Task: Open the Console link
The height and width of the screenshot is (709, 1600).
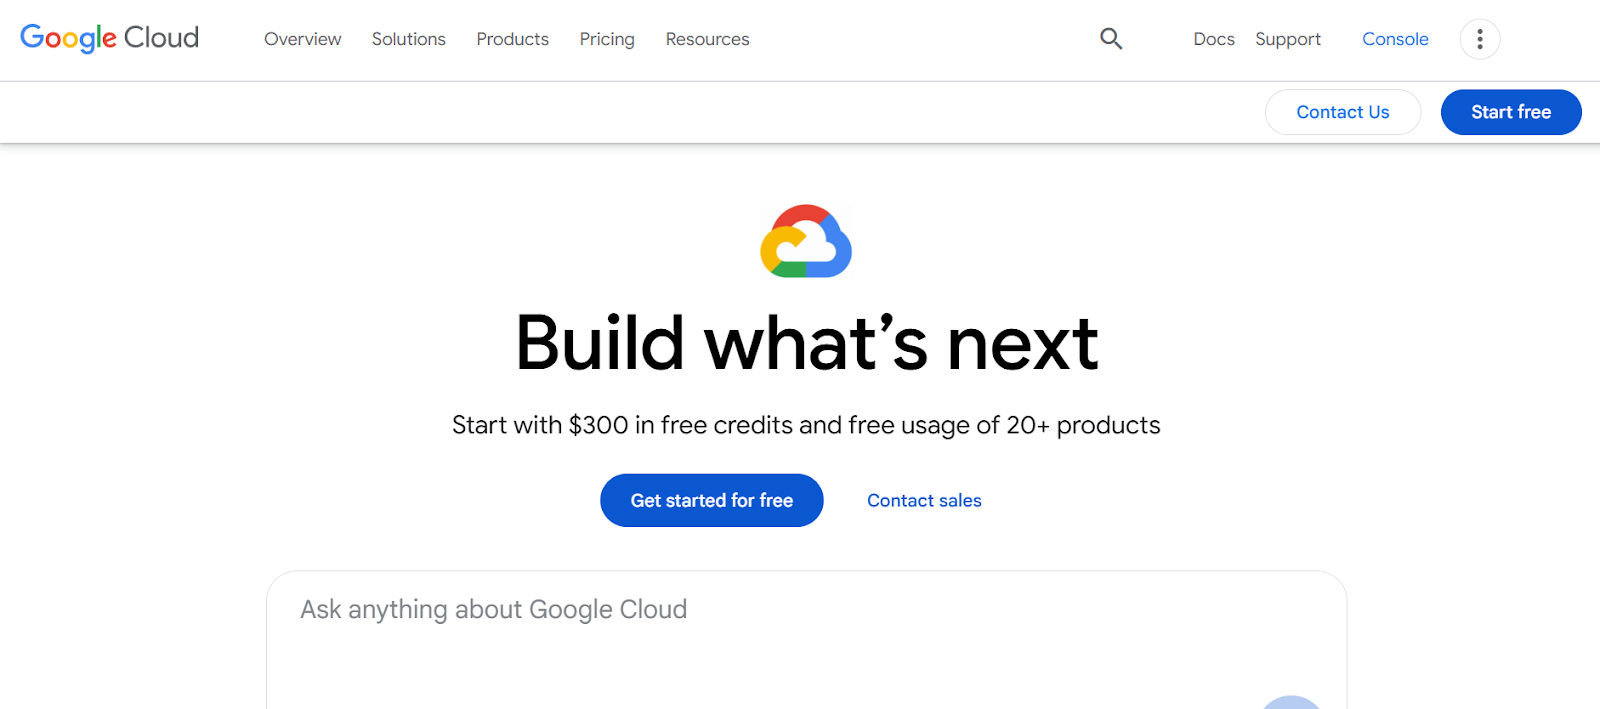Action: 1395,39
